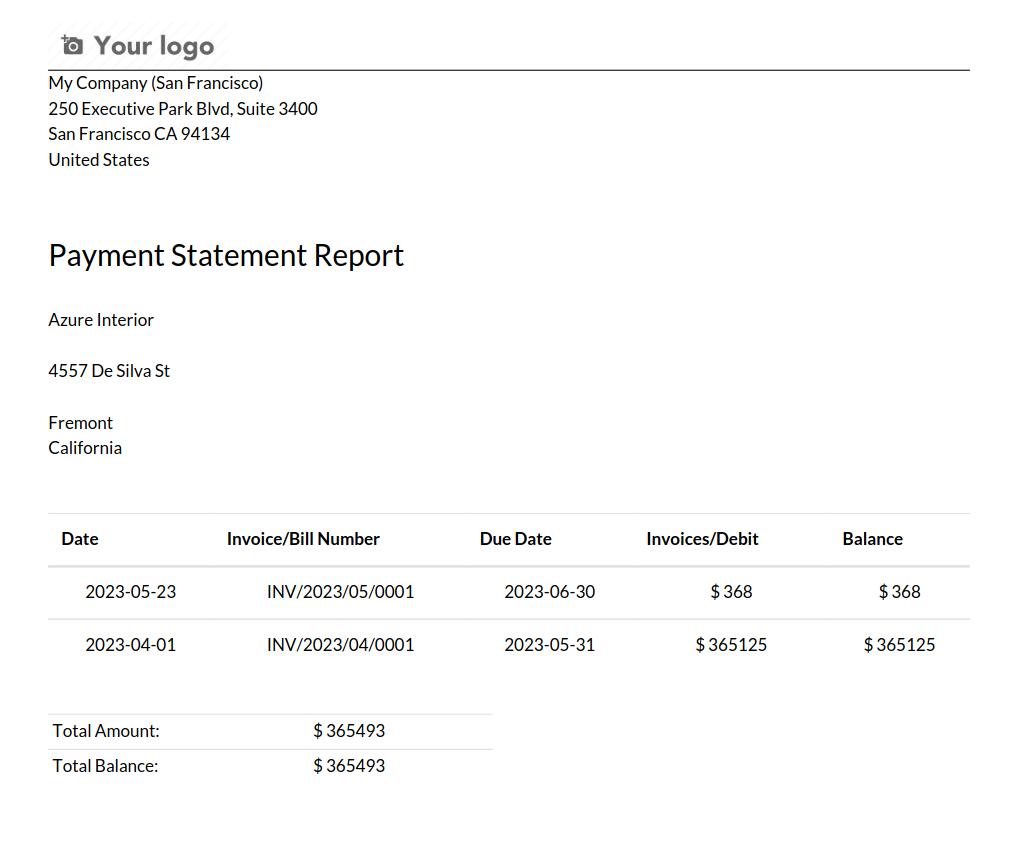The image size is (1017, 863).
Task: Click the Invoice/Bill Number column header
Action: click(x=303, y=539)
